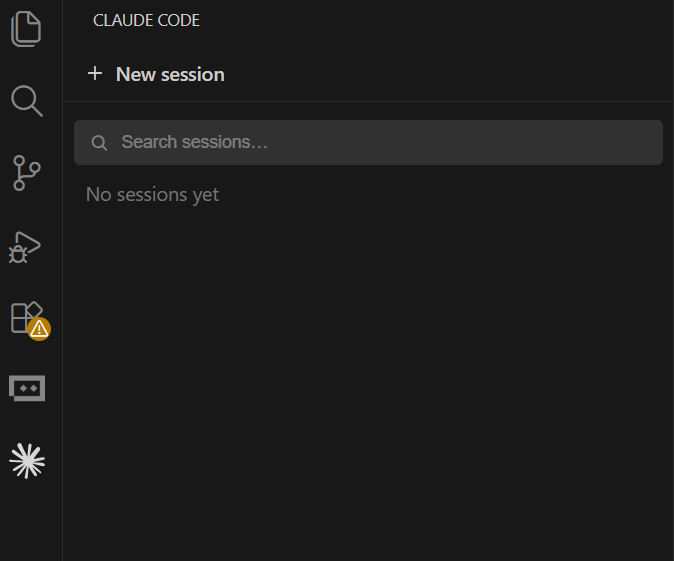Viewport: 674px width, 561px height.
Task: Click blank activity bar space beneath Claude icon
Action: [x=31, y=522]
